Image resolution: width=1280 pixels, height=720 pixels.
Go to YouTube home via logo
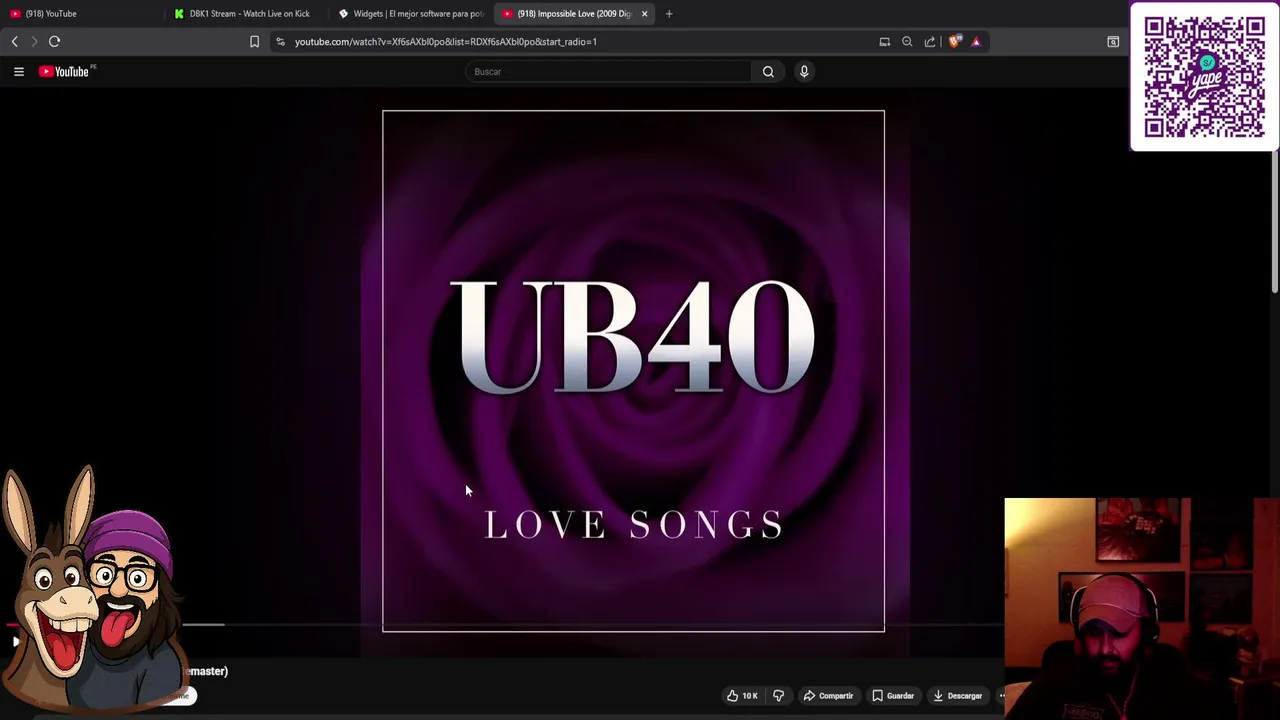tap(65, 72)
